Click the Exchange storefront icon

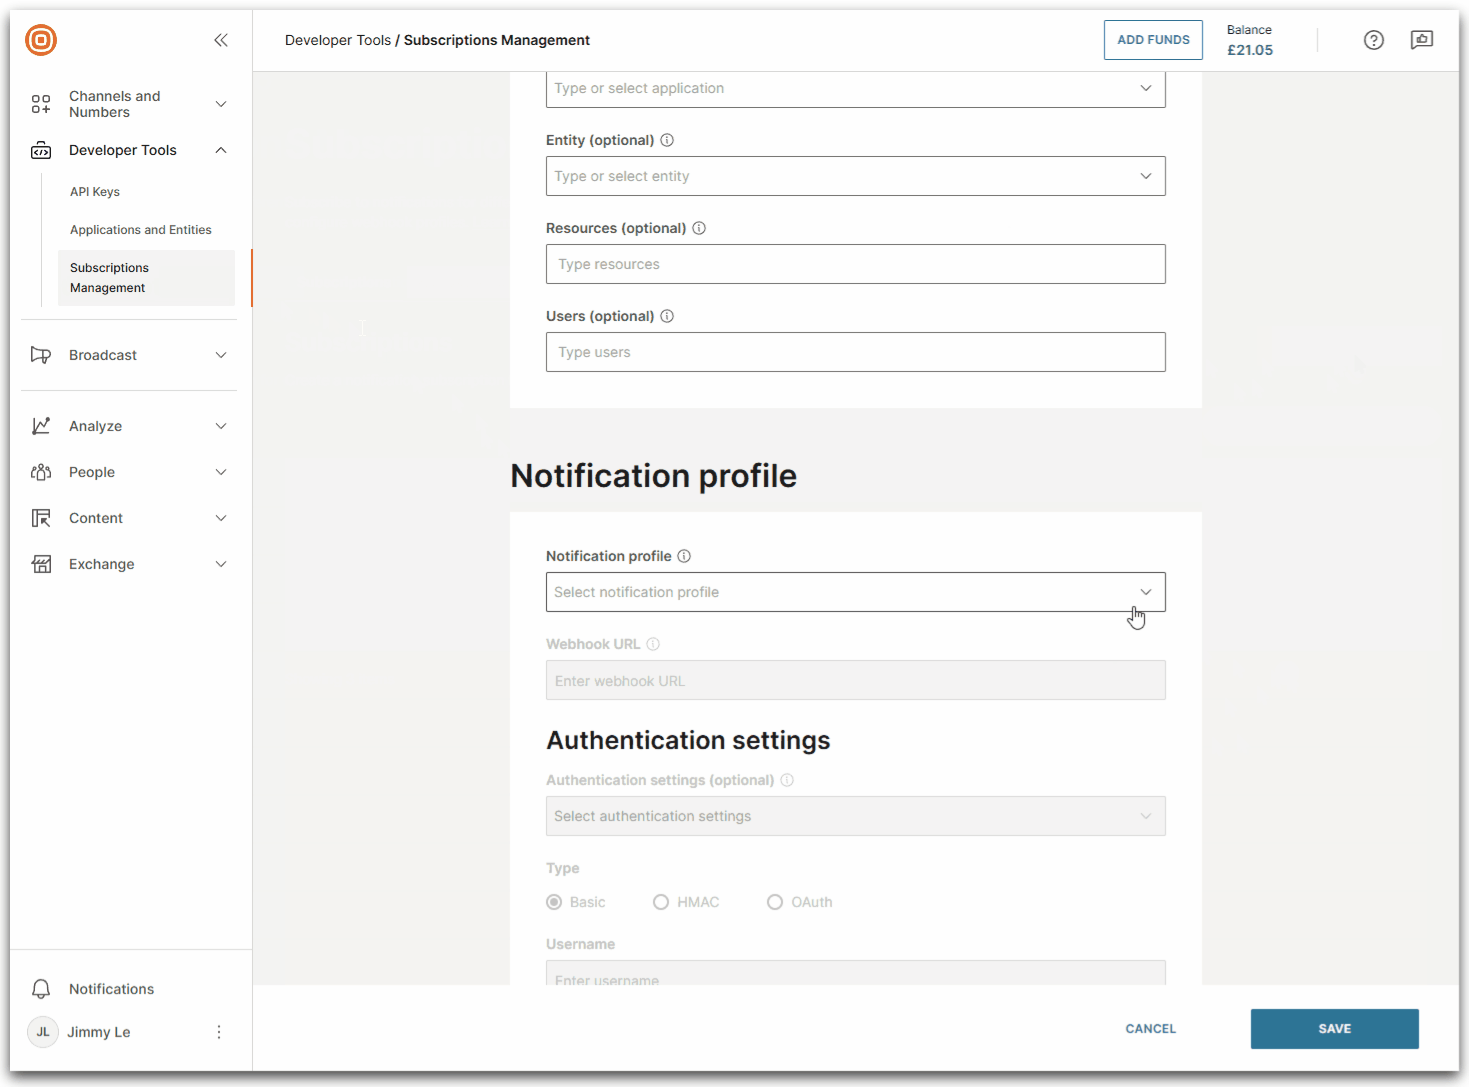[41, 564]
